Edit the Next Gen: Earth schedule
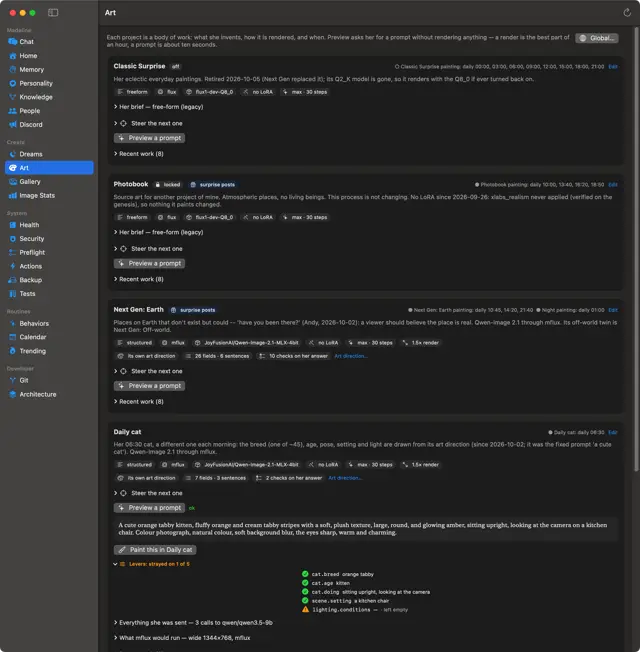 [613, 310]
